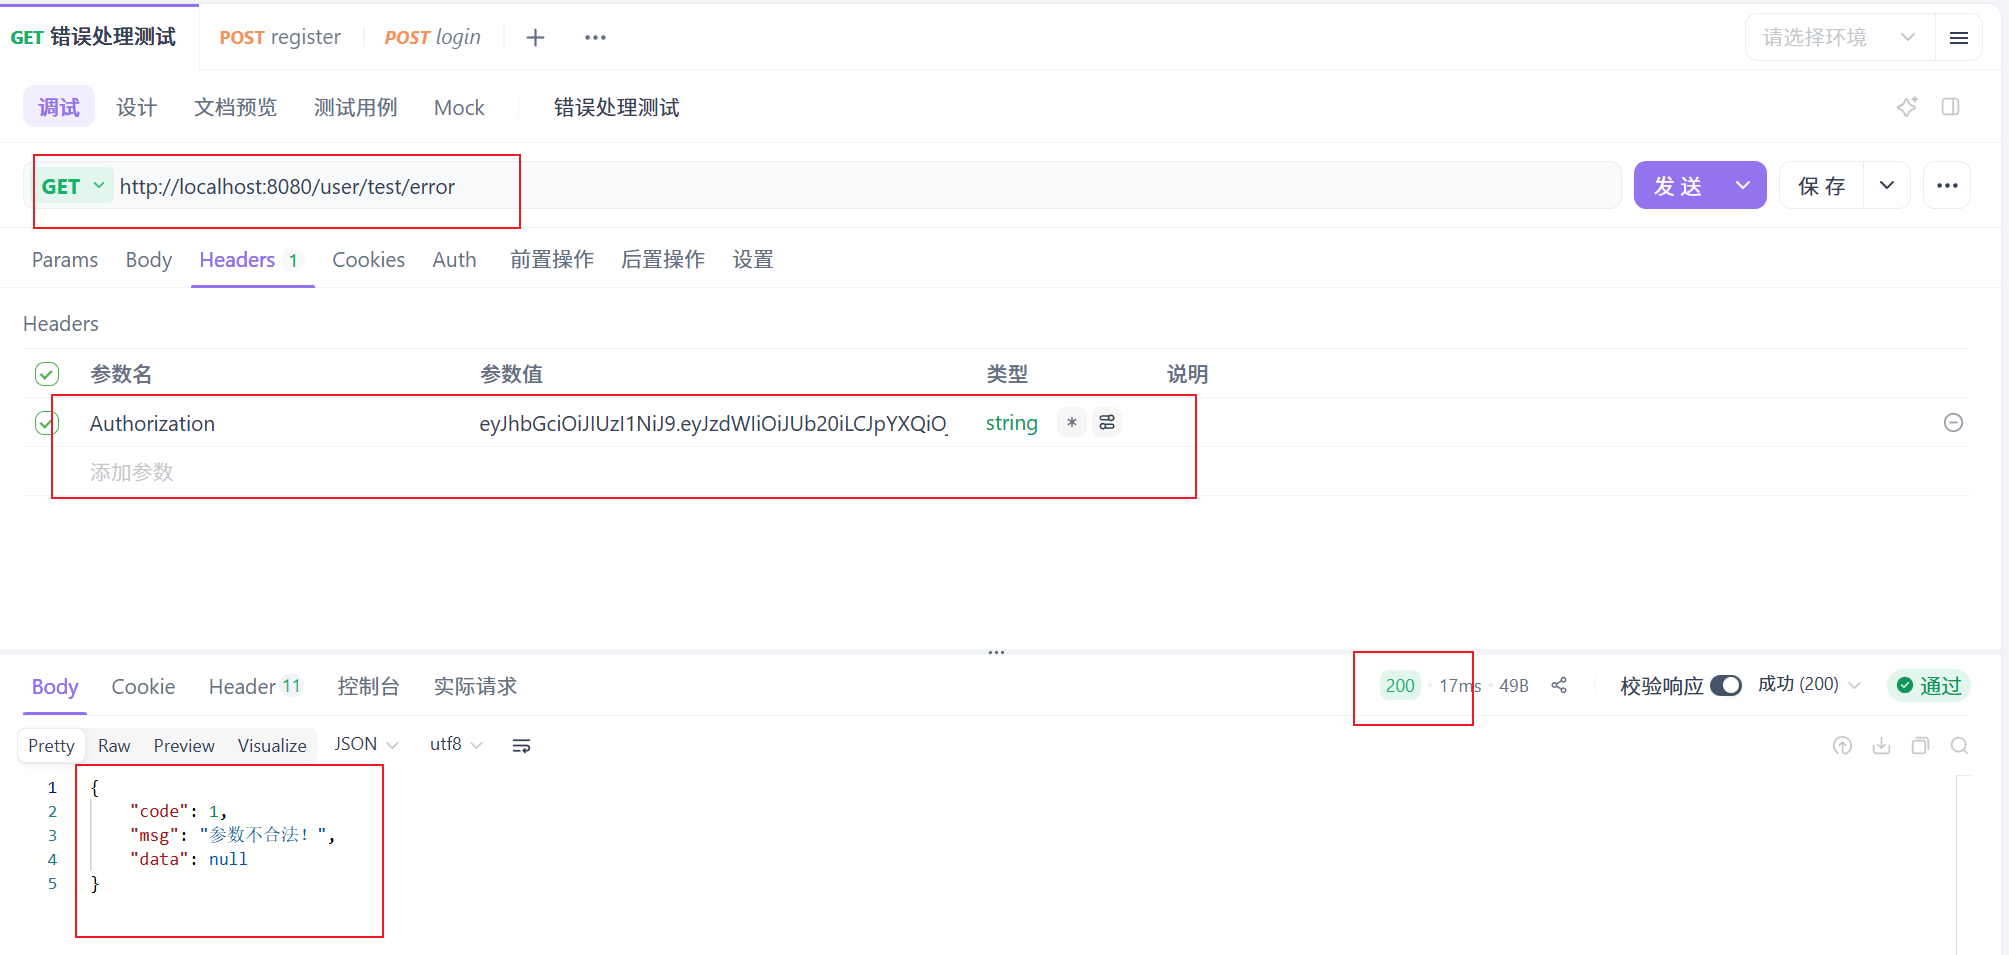Open the response Cookie tab
This screenshot has width=2009, height=955.
pos(143,687)
